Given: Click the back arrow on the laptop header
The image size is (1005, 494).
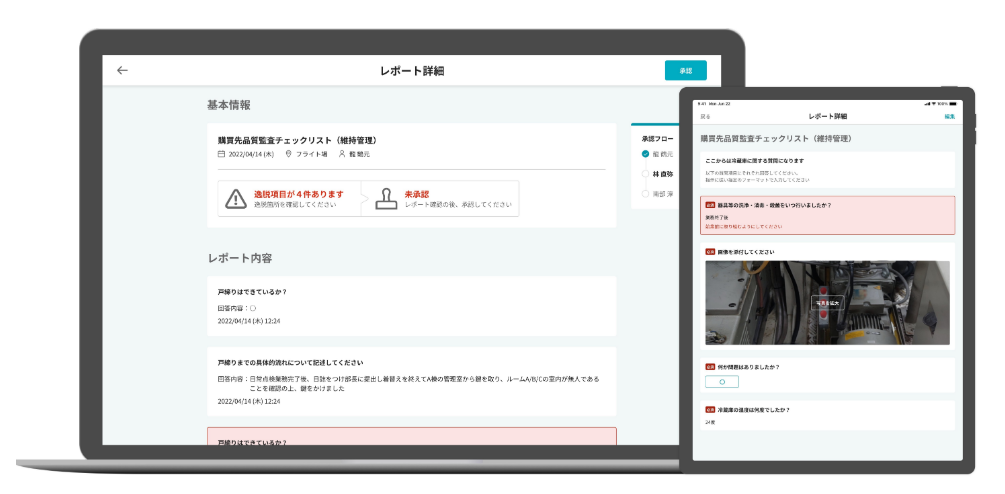Looking at the screenshot, I should (x=122, y=70).
